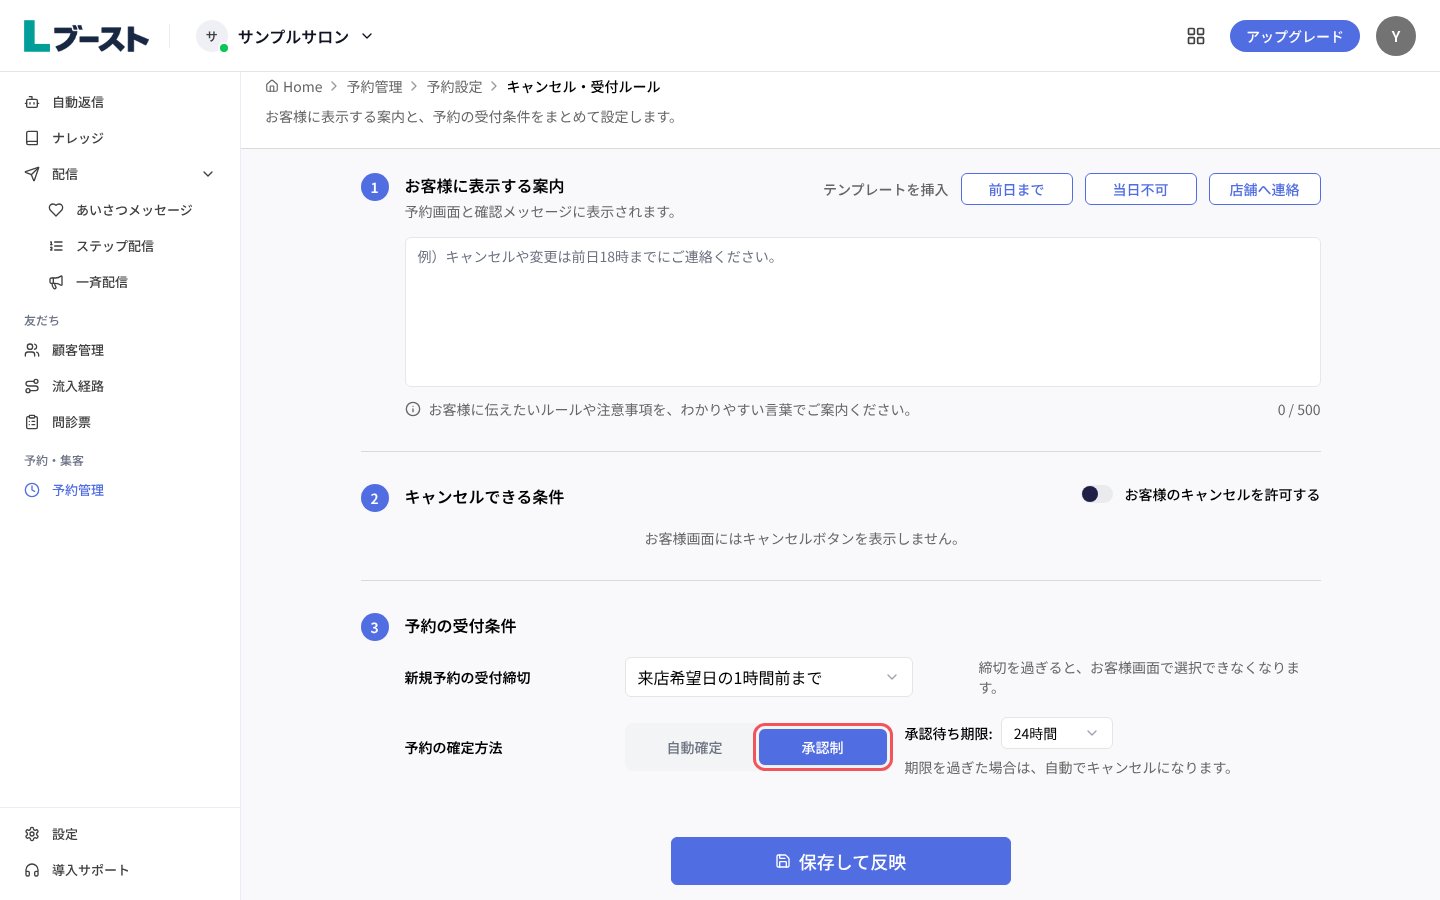
Task: Insert the 店舗へ連絡 template
Action: click(x=1264, y=189)
